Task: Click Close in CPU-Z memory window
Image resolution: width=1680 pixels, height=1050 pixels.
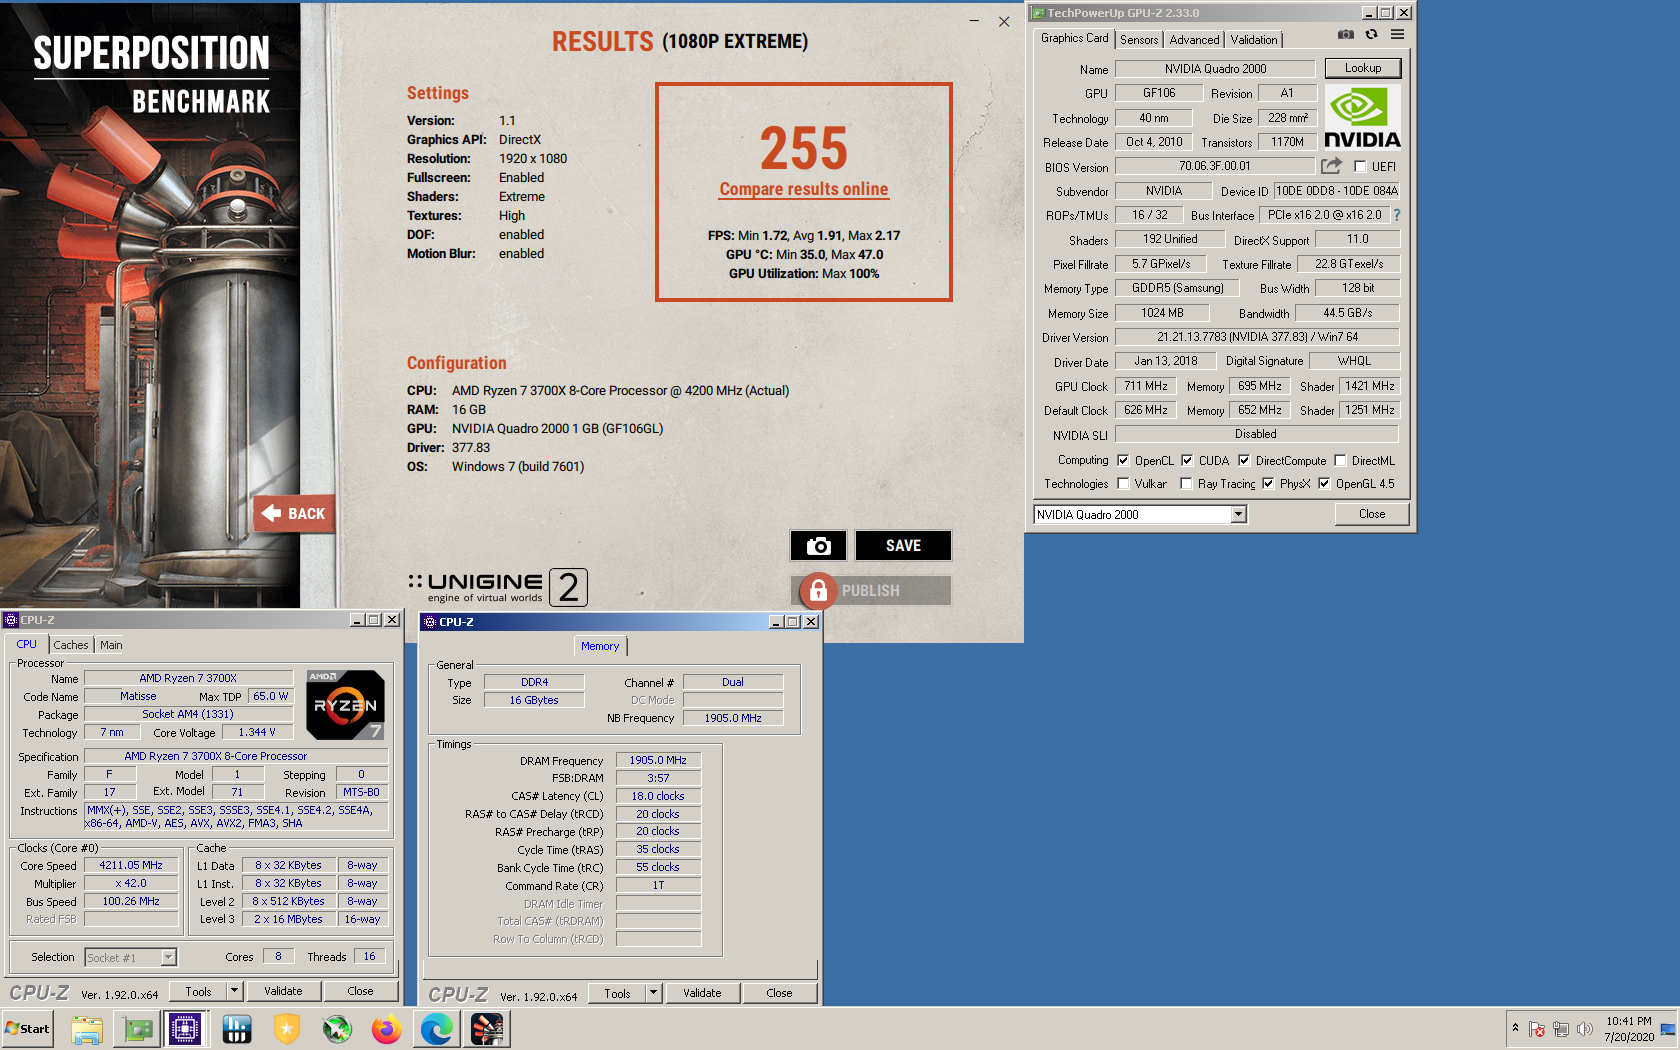Action: (779, 993)
